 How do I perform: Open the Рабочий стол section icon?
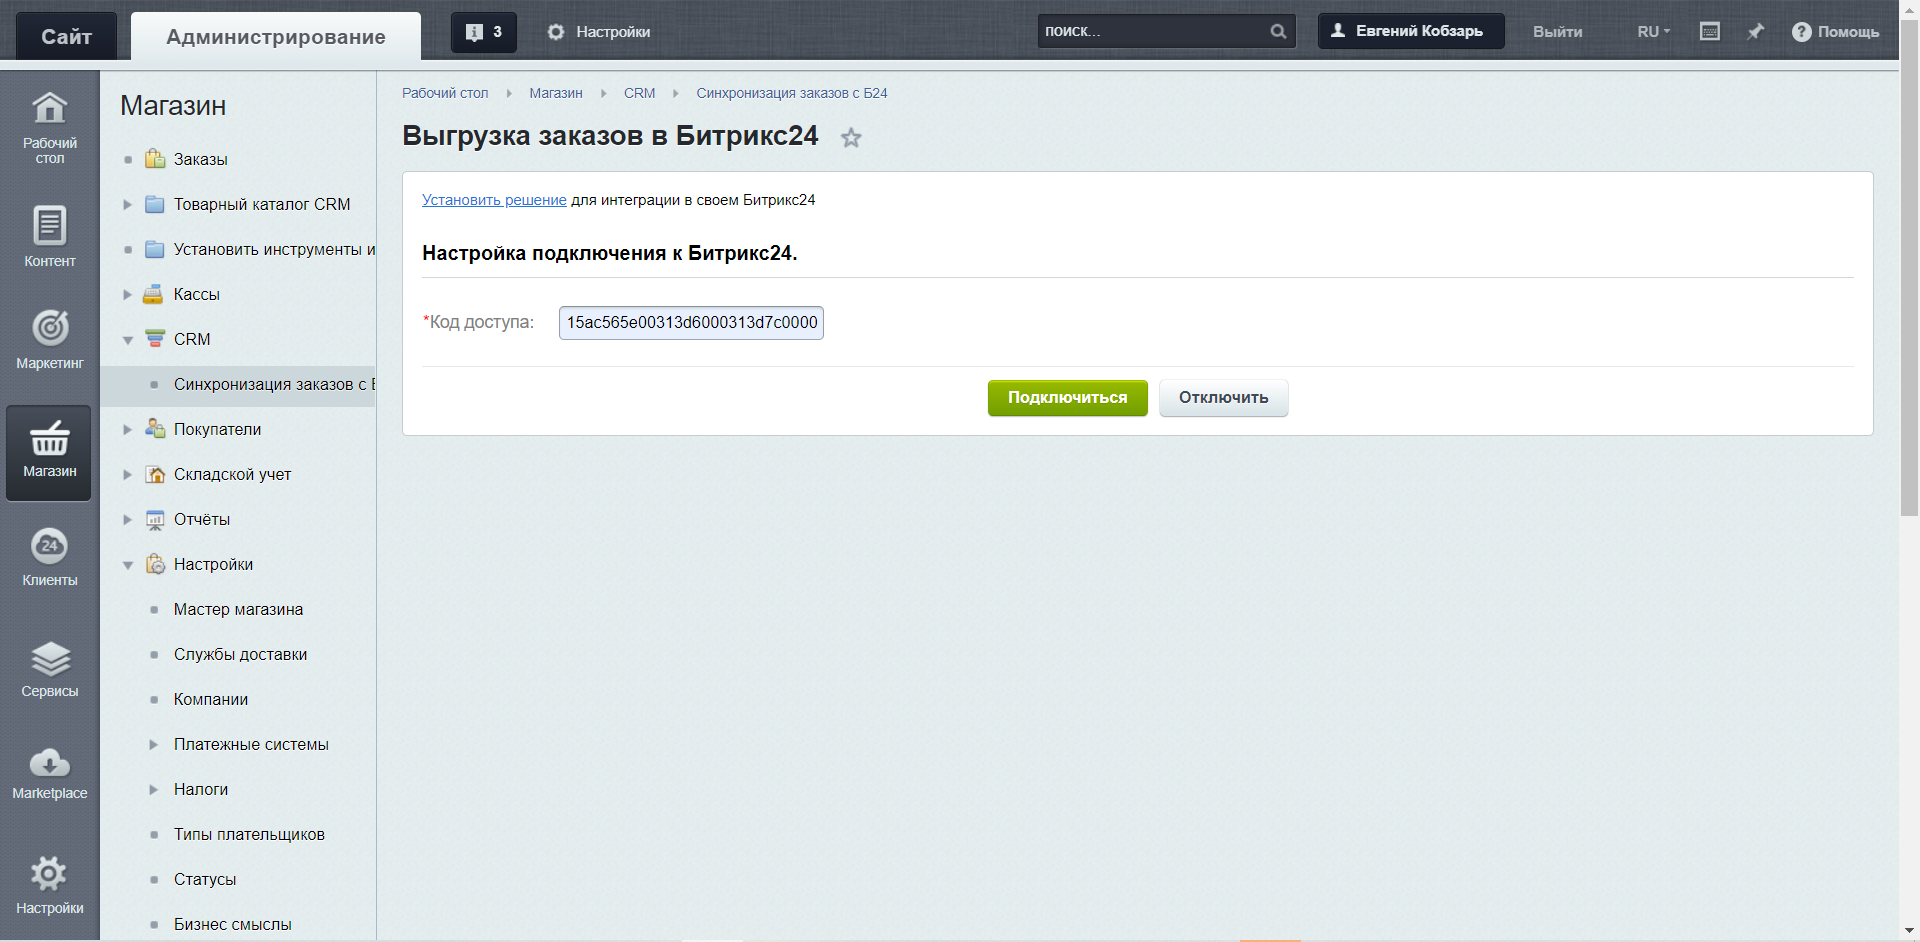coord(50,108)
